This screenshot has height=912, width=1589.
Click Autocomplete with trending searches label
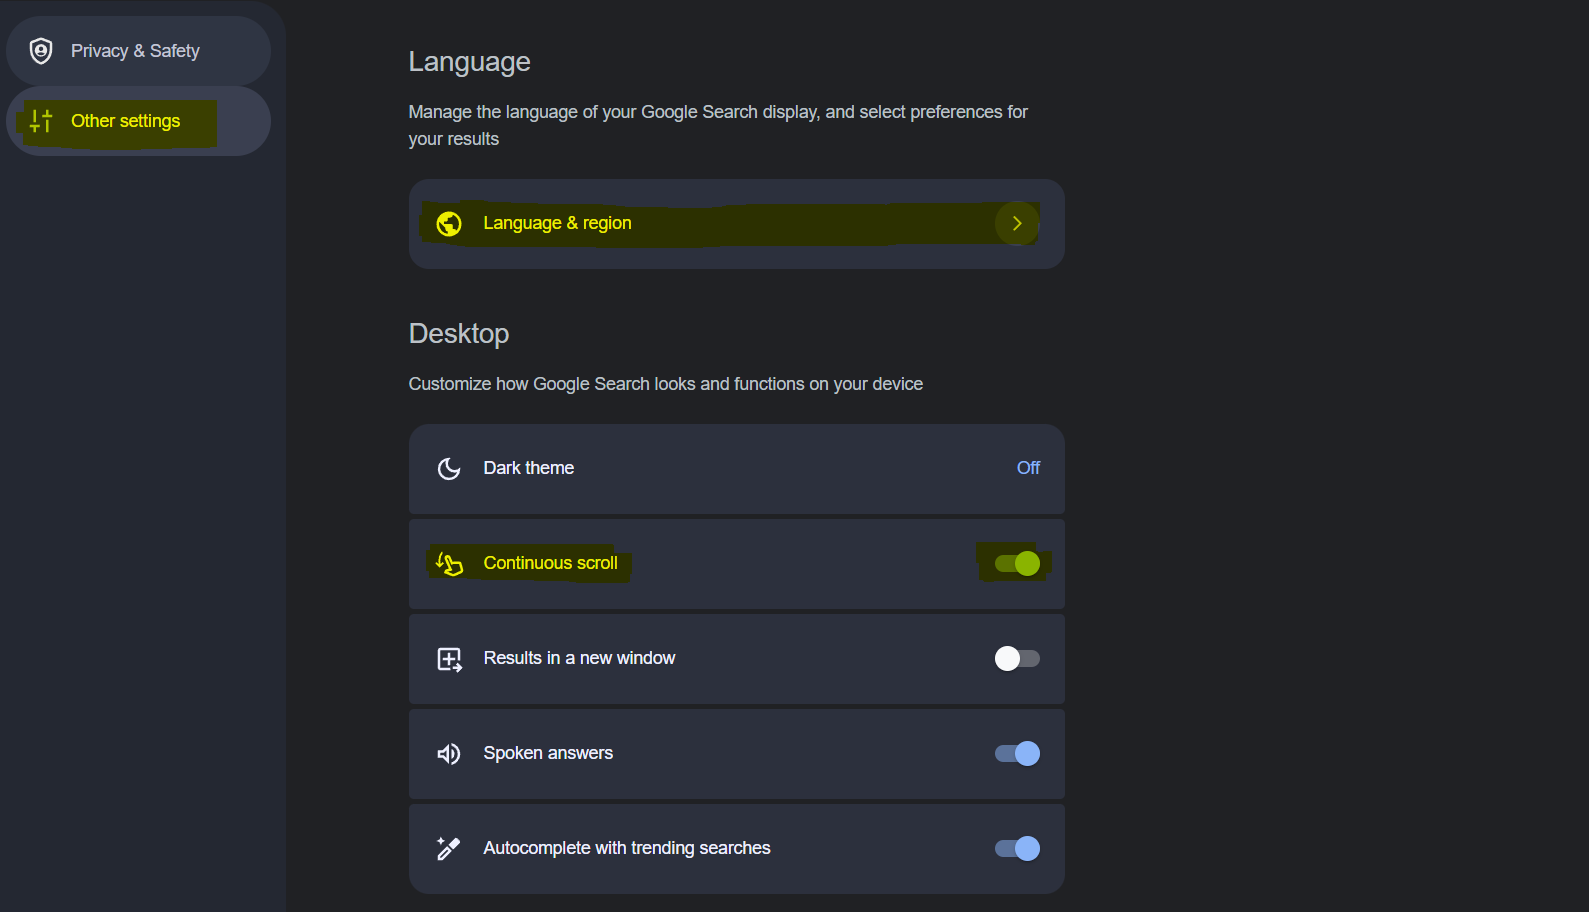click(x=627, y=848)
